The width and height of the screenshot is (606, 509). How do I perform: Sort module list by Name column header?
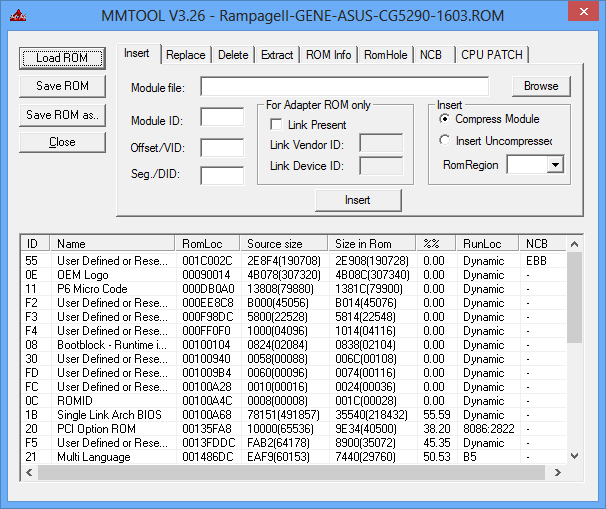112,244
